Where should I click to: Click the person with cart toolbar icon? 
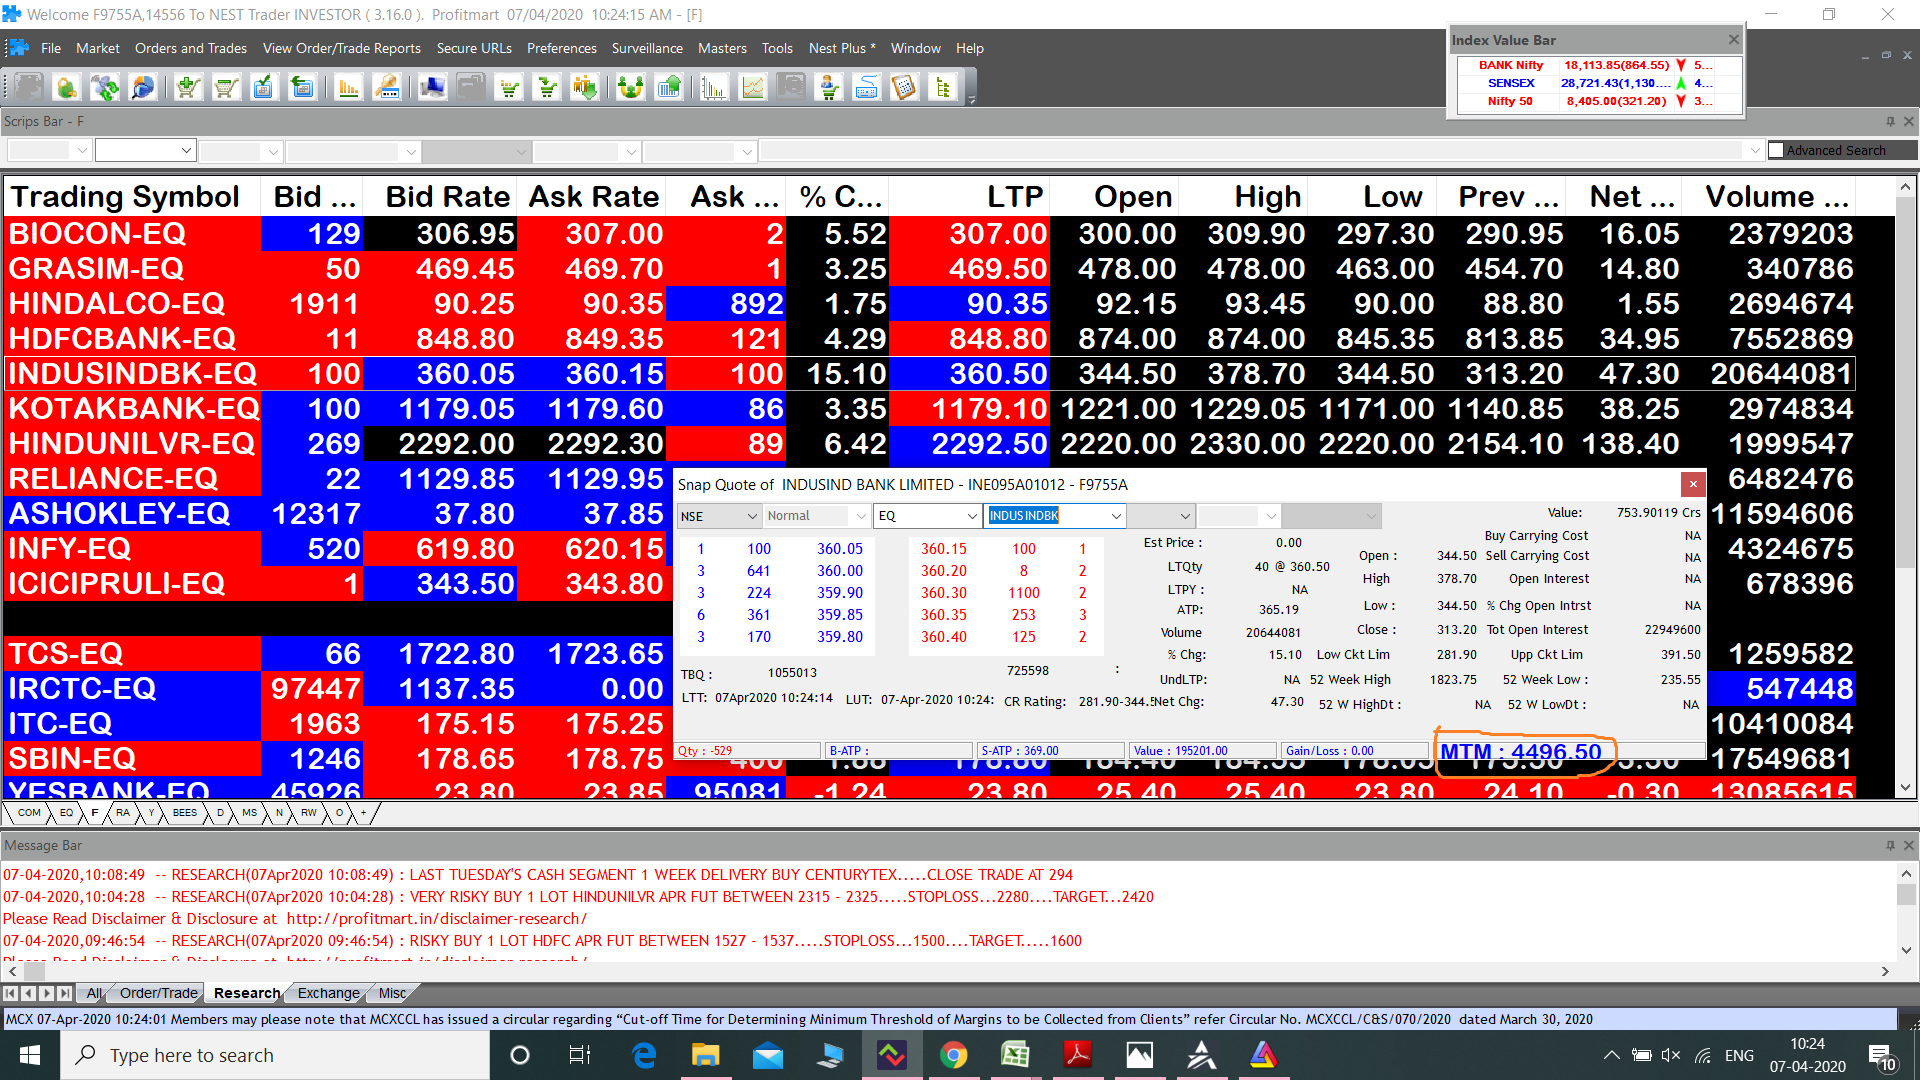coord(828,88)
